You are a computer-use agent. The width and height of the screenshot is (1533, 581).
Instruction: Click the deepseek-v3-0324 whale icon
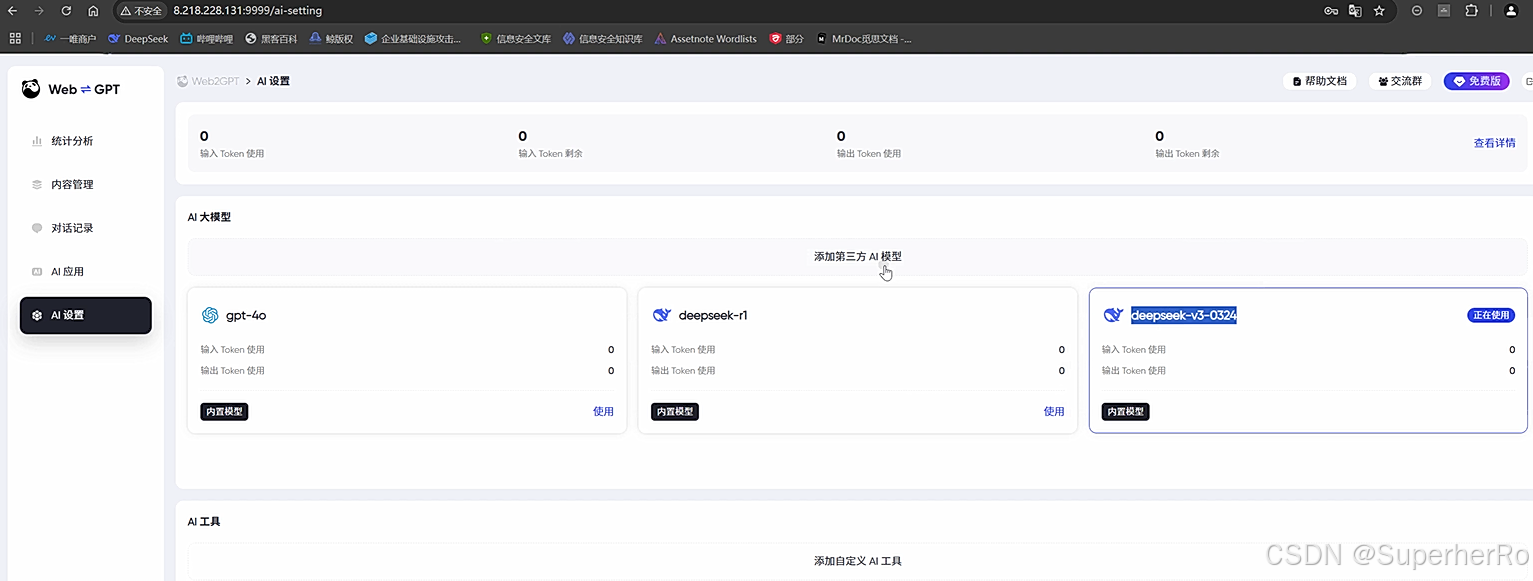[1113, 315]
